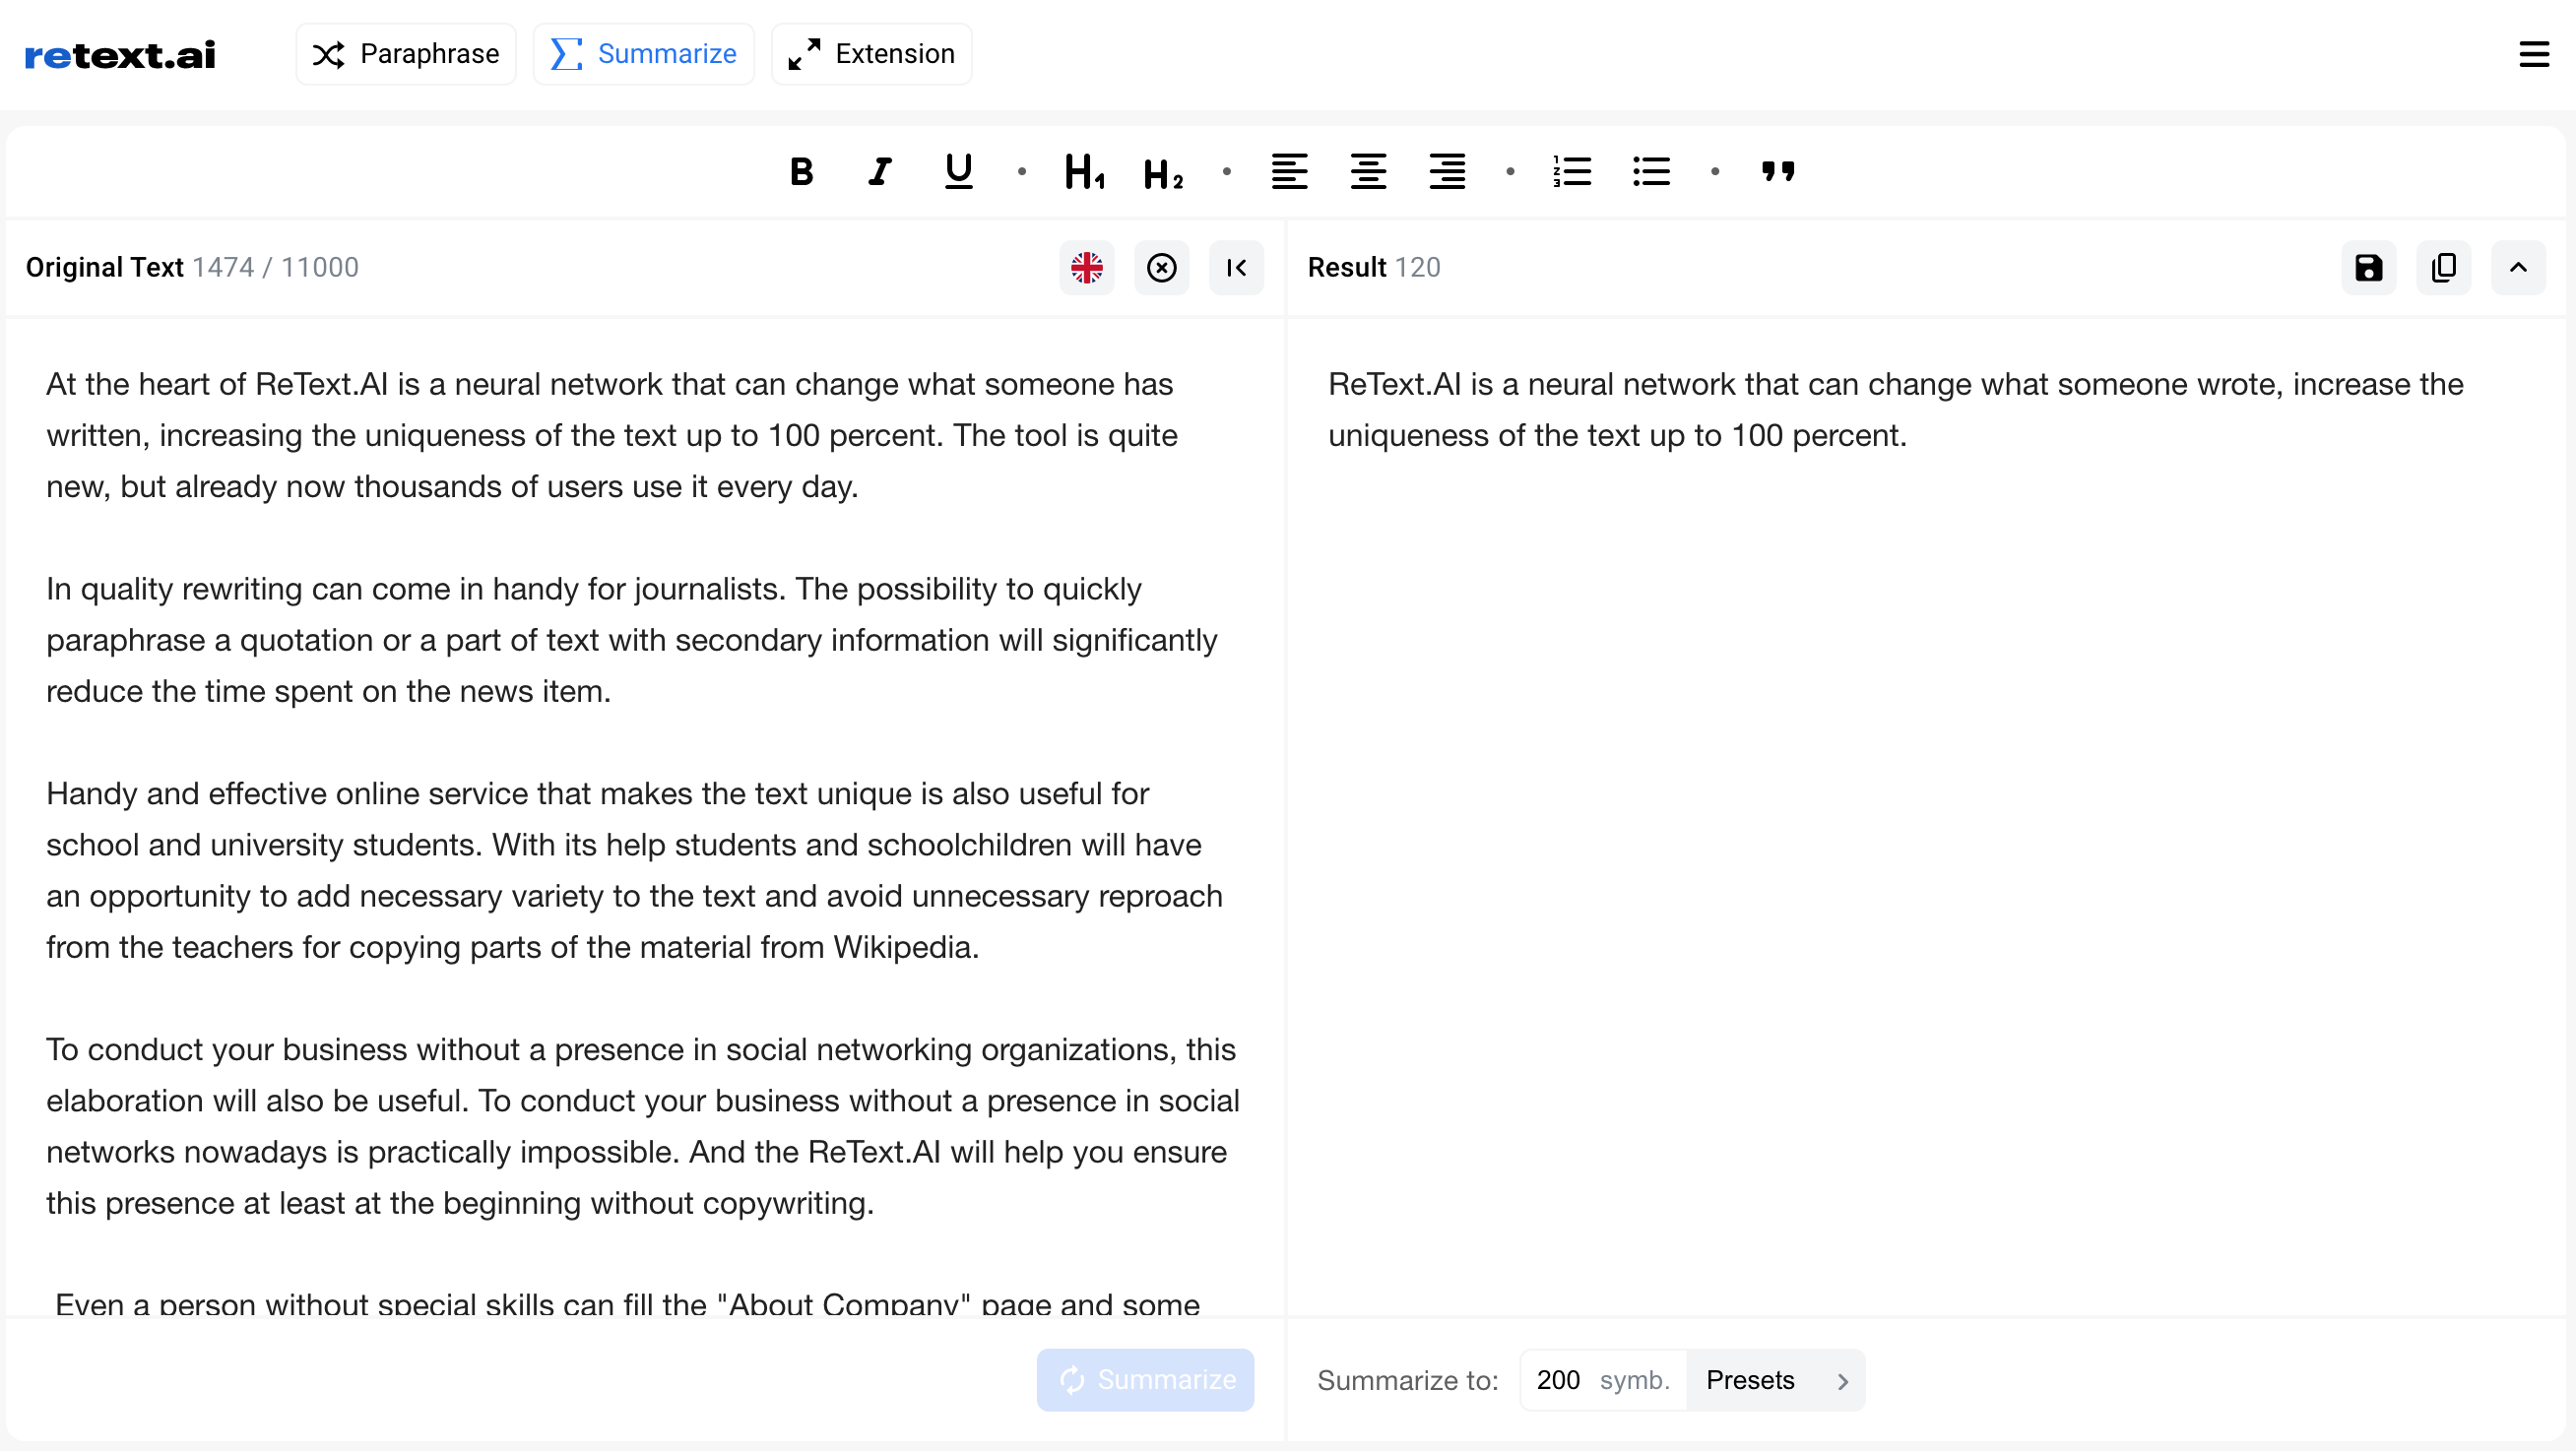This screenshot has height=1451, width=2576.
Task: Center align the text
Action: coord(1368,171)
